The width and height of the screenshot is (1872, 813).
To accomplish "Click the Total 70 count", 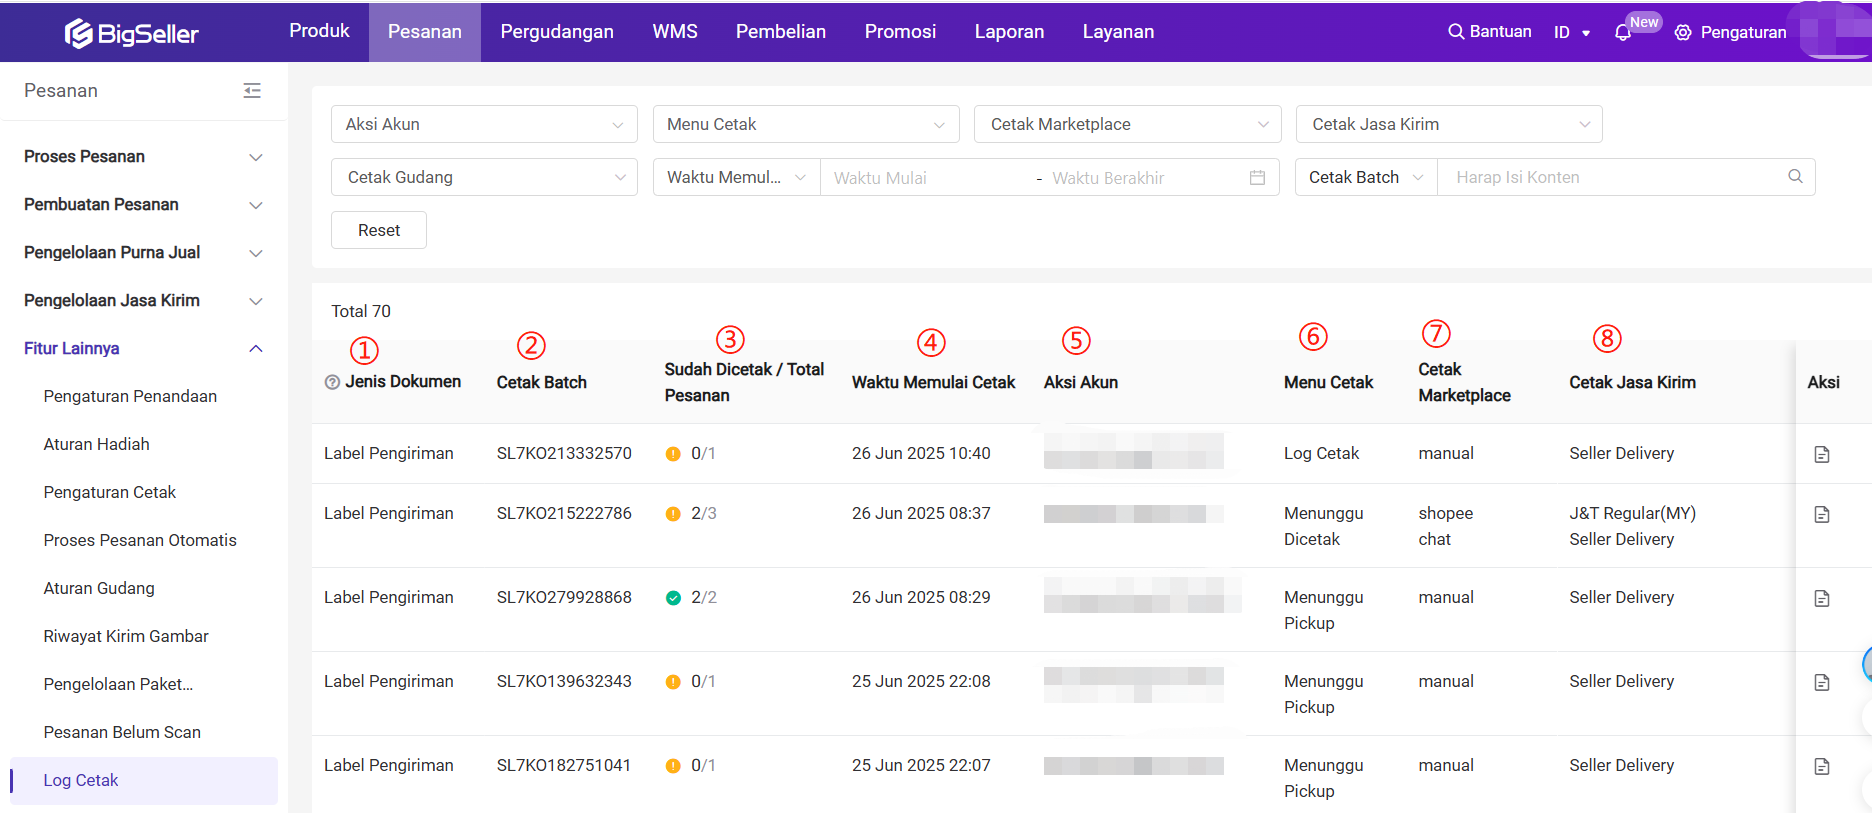I will 361,312.
